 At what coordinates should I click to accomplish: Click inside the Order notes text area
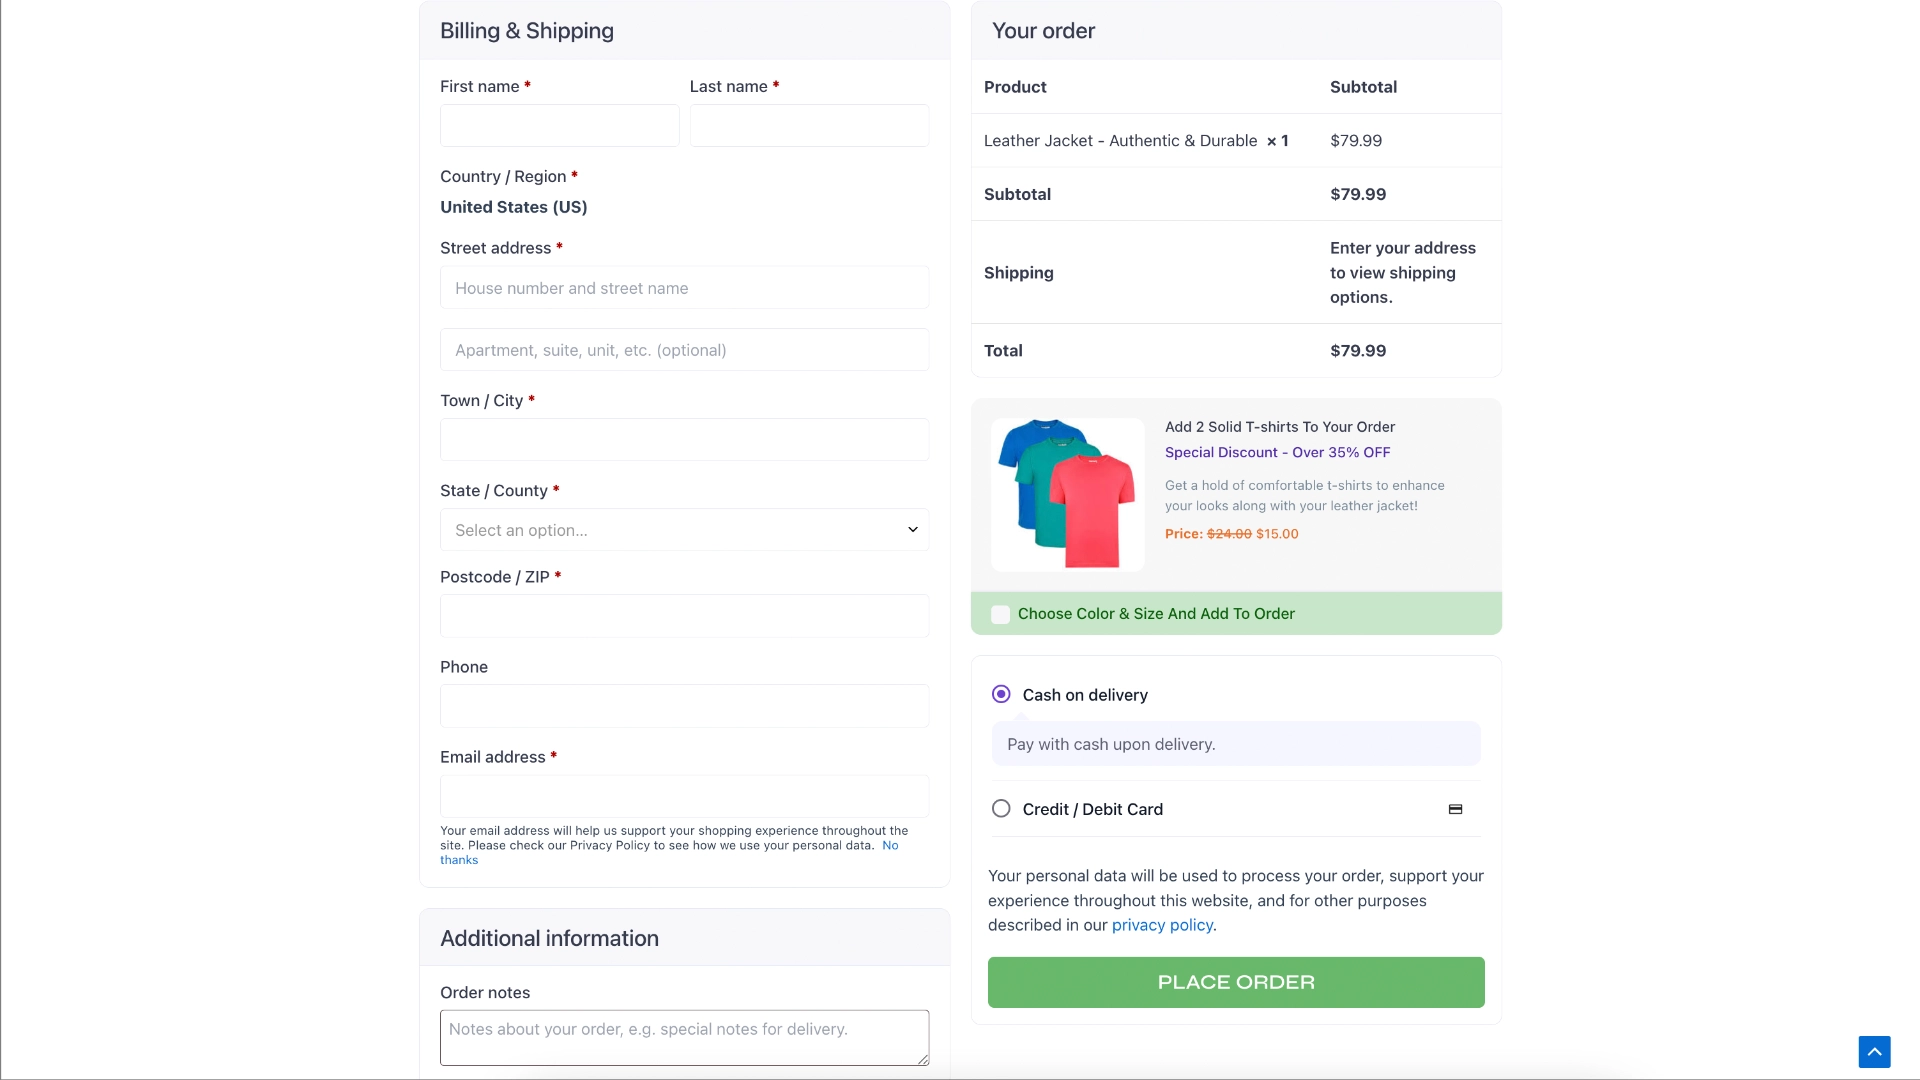pos(684,1037)
